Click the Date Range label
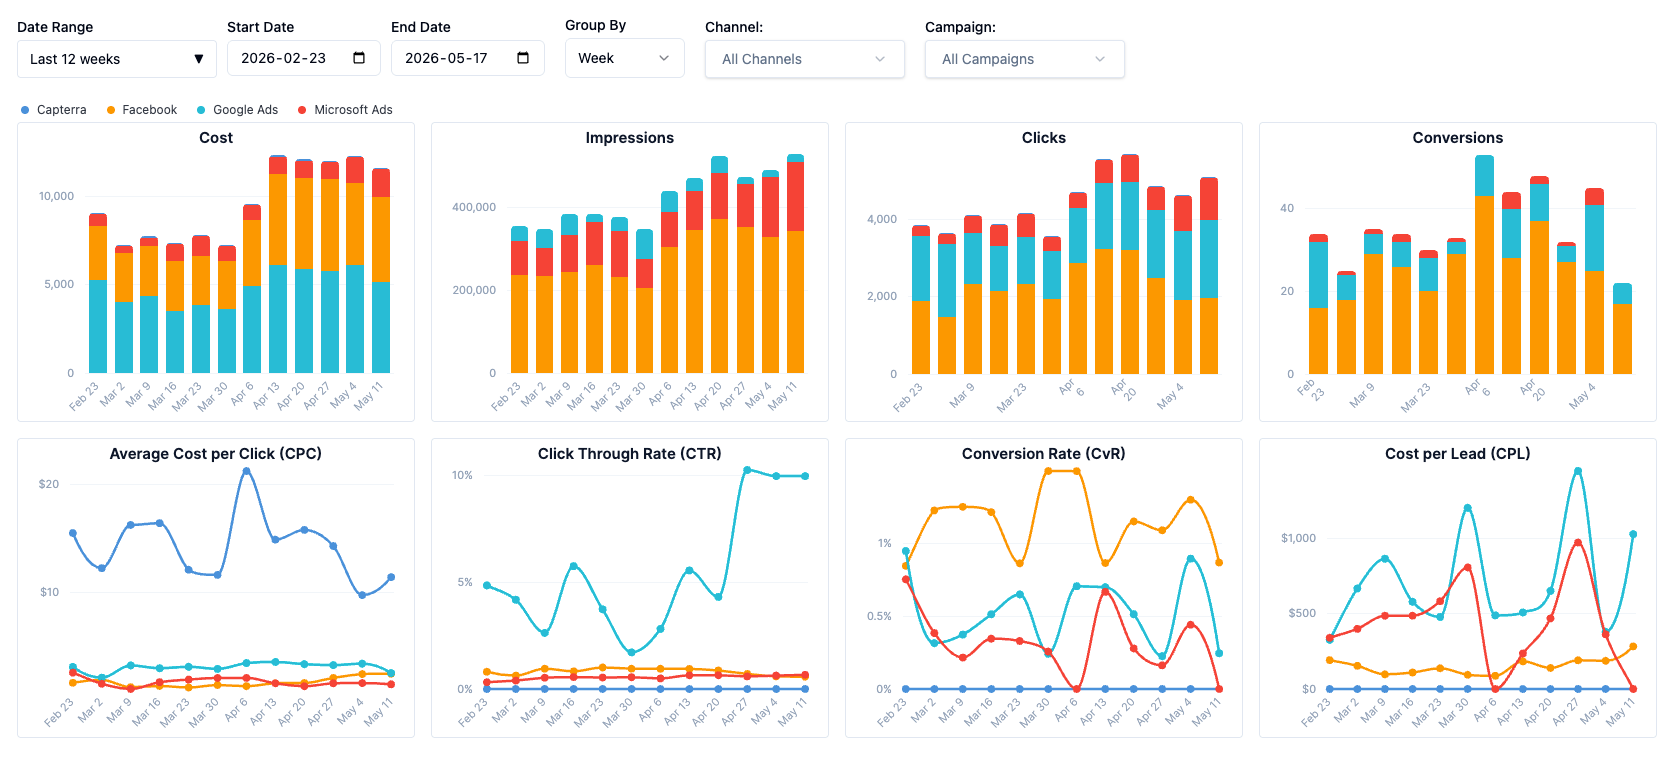Image resolution: width=1667 pixels, height=766 pixels. (x=55, y=27)
